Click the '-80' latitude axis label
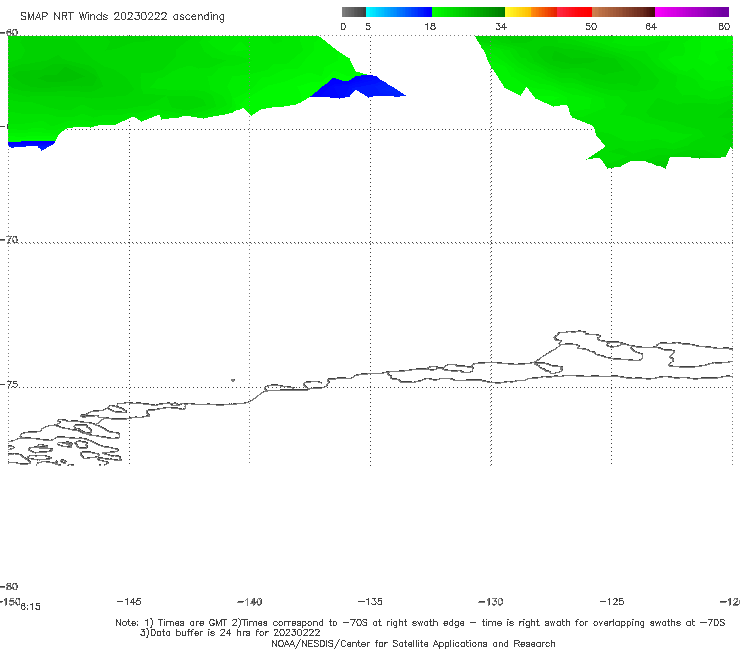Screen dimensions: 740x650 [9, 586]
